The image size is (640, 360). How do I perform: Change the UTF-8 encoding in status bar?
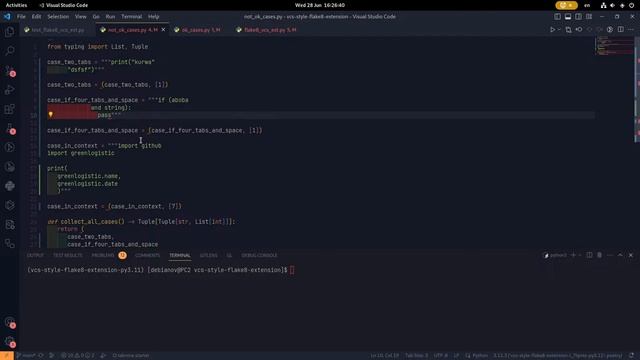[440, 356]
